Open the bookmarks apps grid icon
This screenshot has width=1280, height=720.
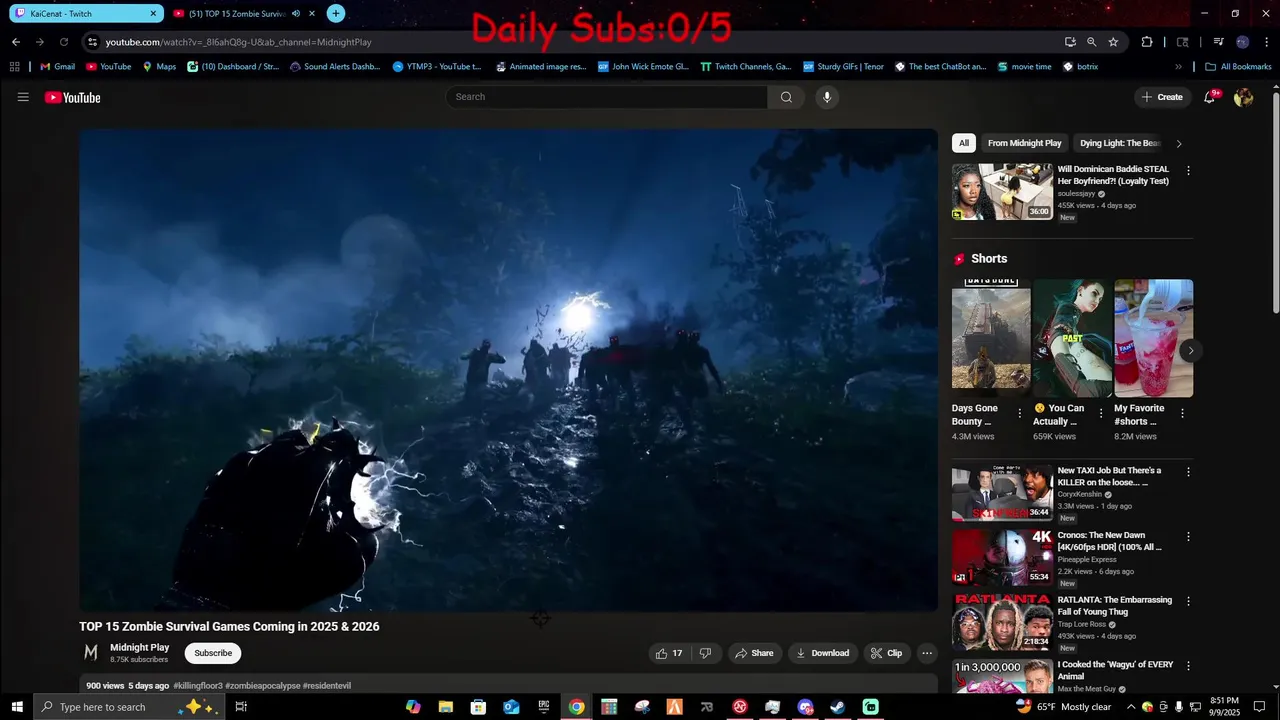point(14,67)
